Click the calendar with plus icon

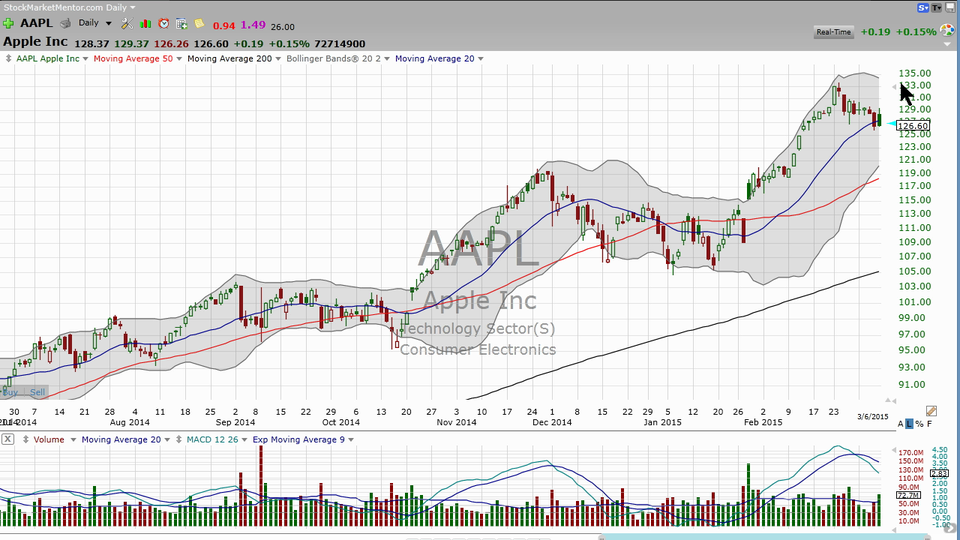(x=182, y=24)
